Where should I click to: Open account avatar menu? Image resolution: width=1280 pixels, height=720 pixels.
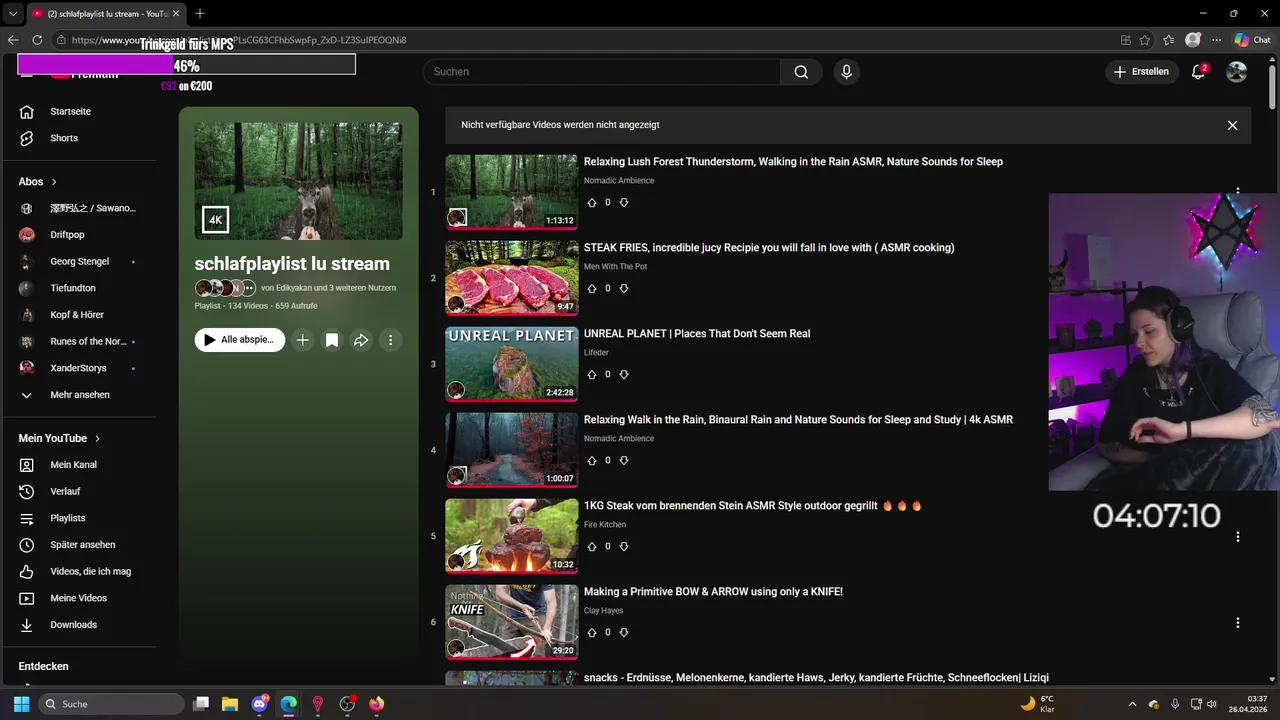click(x=1237, y=72)
